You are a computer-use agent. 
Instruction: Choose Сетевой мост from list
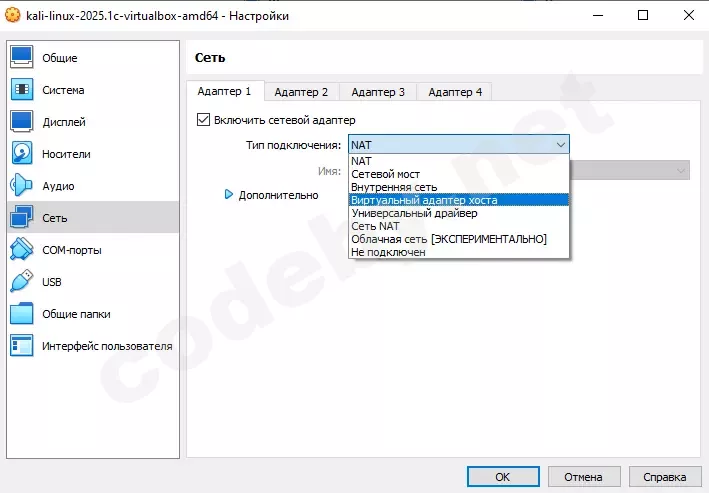[x=385, y=174]
